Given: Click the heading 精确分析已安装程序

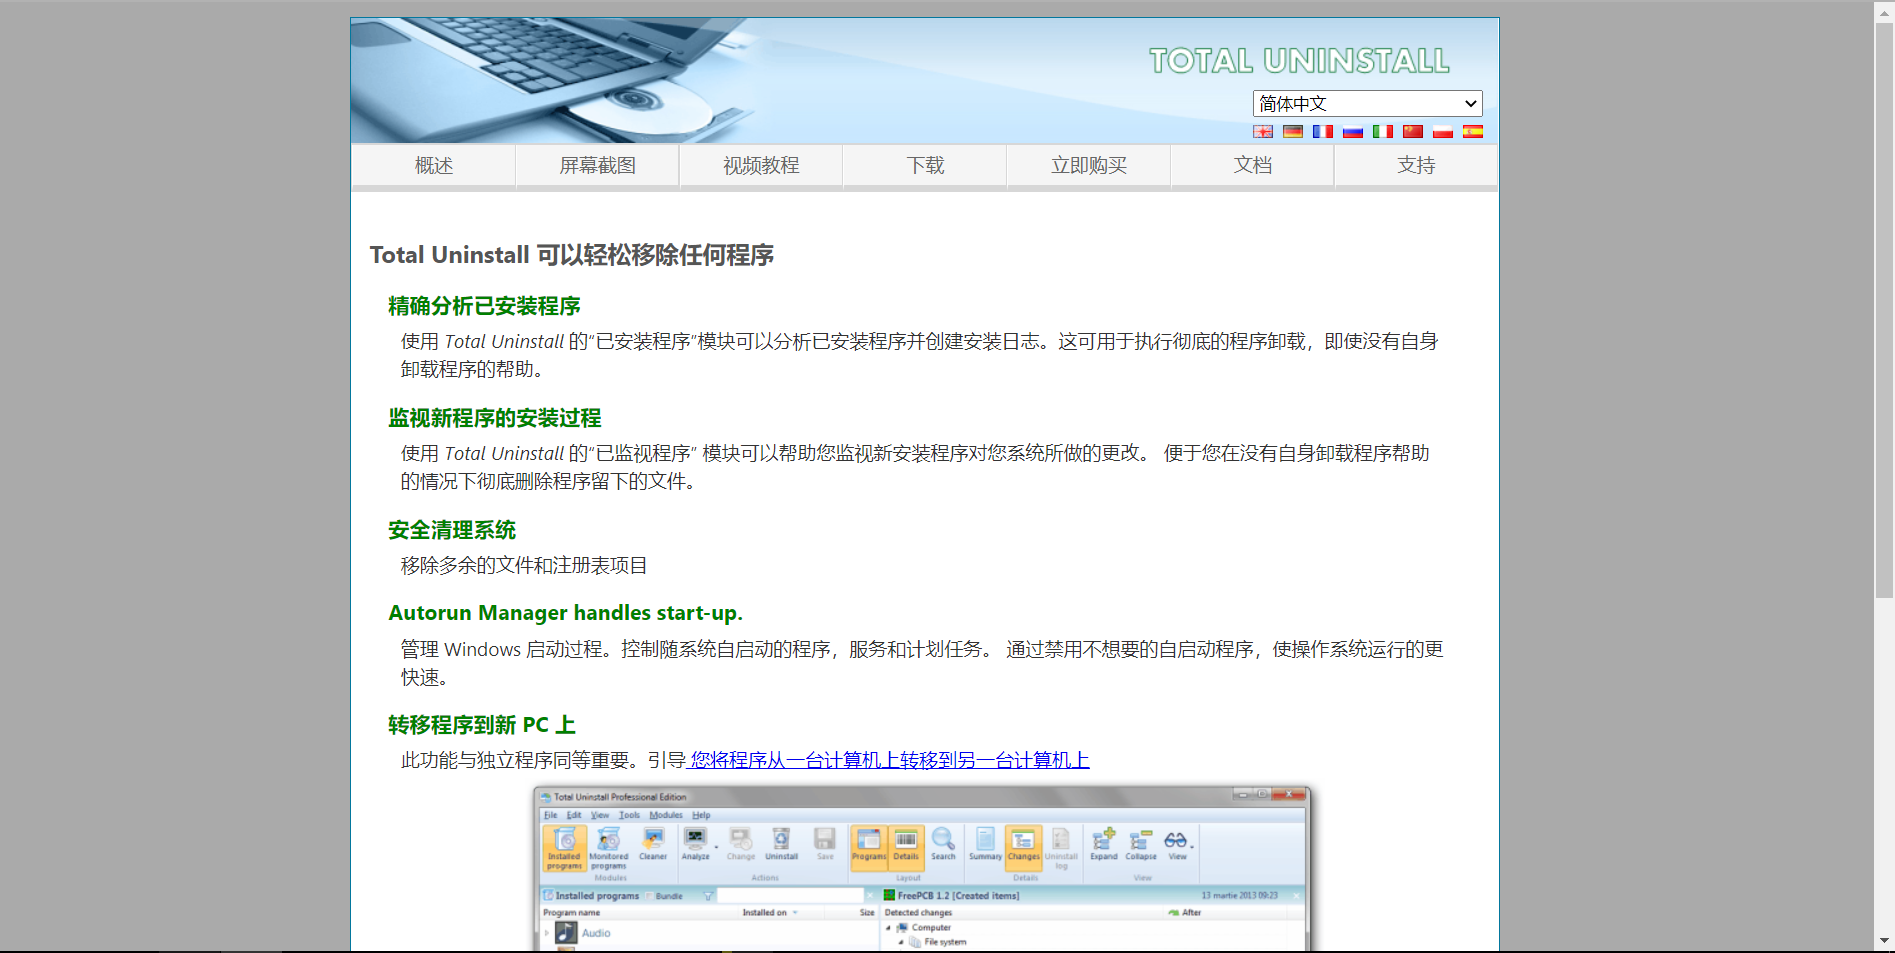Looking at the screenshot, I should tap(484, 306).
